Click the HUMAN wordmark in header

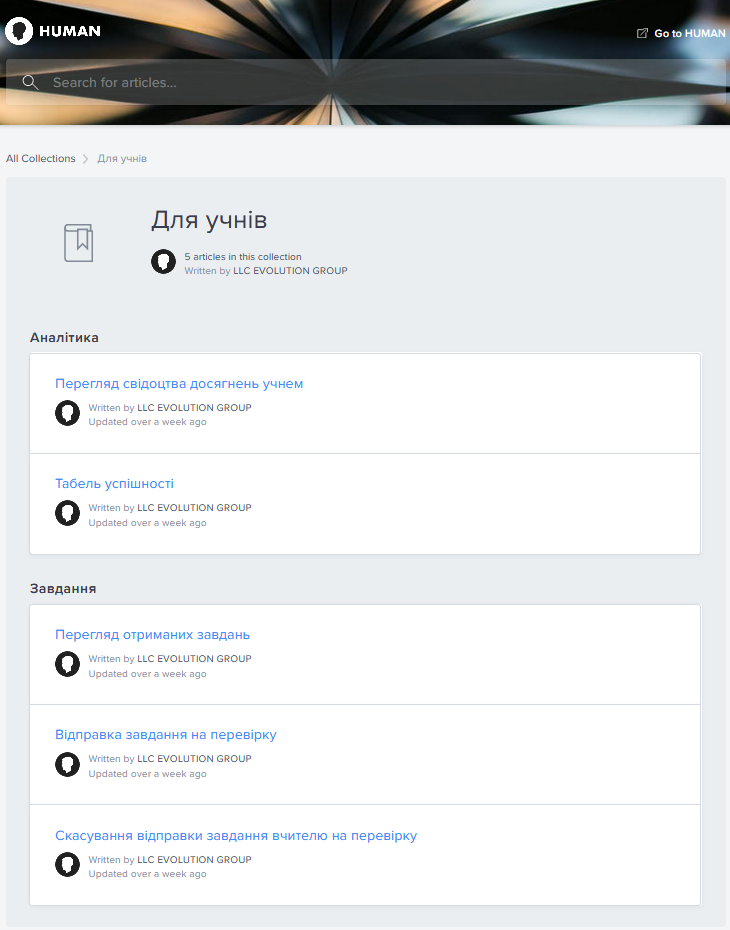pyautogui.click(x=70, y=31)
